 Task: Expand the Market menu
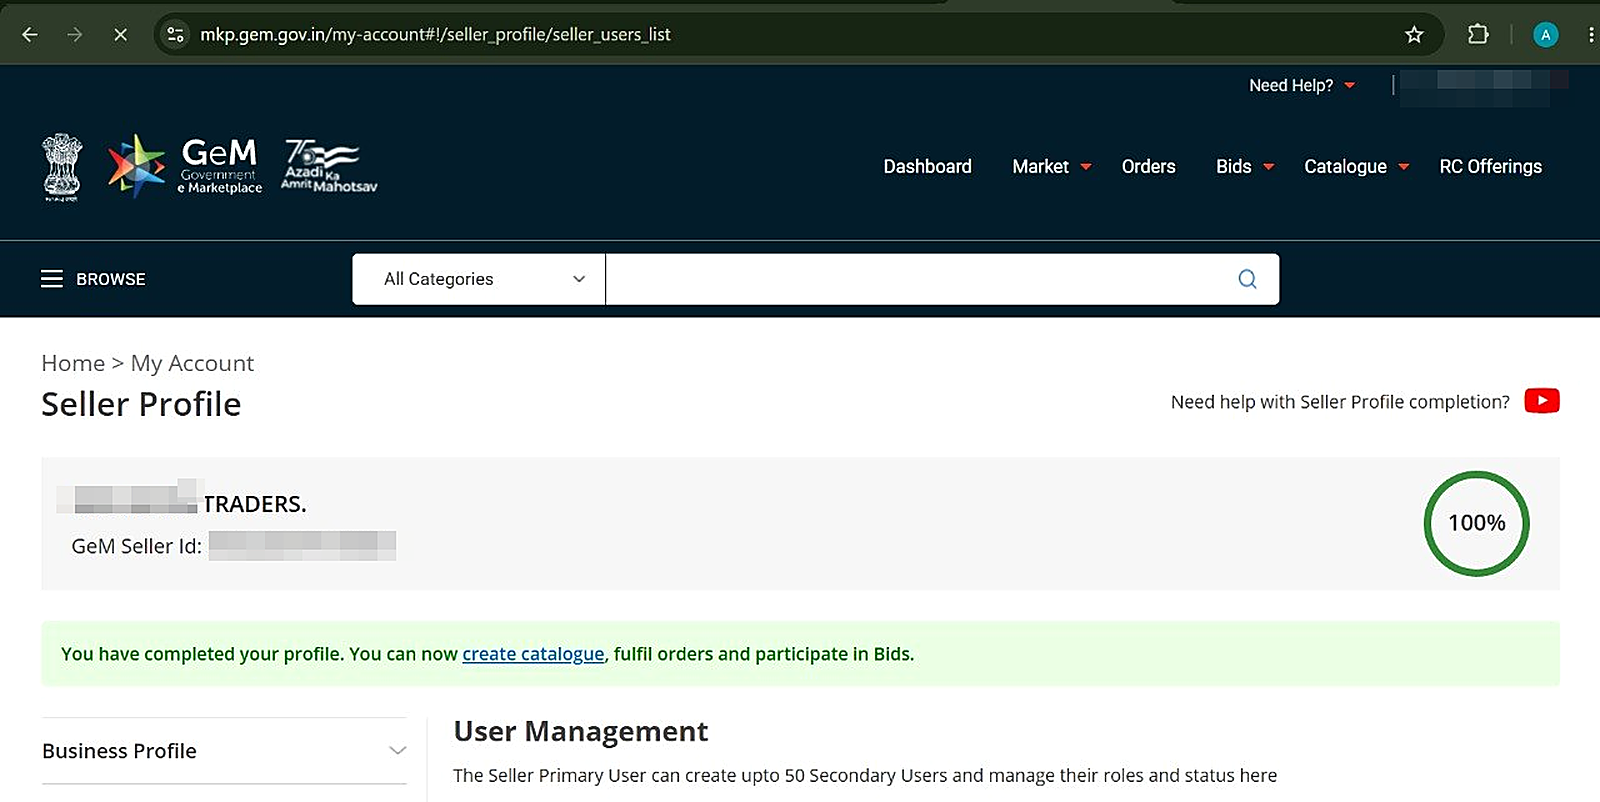pos(1051,167)
